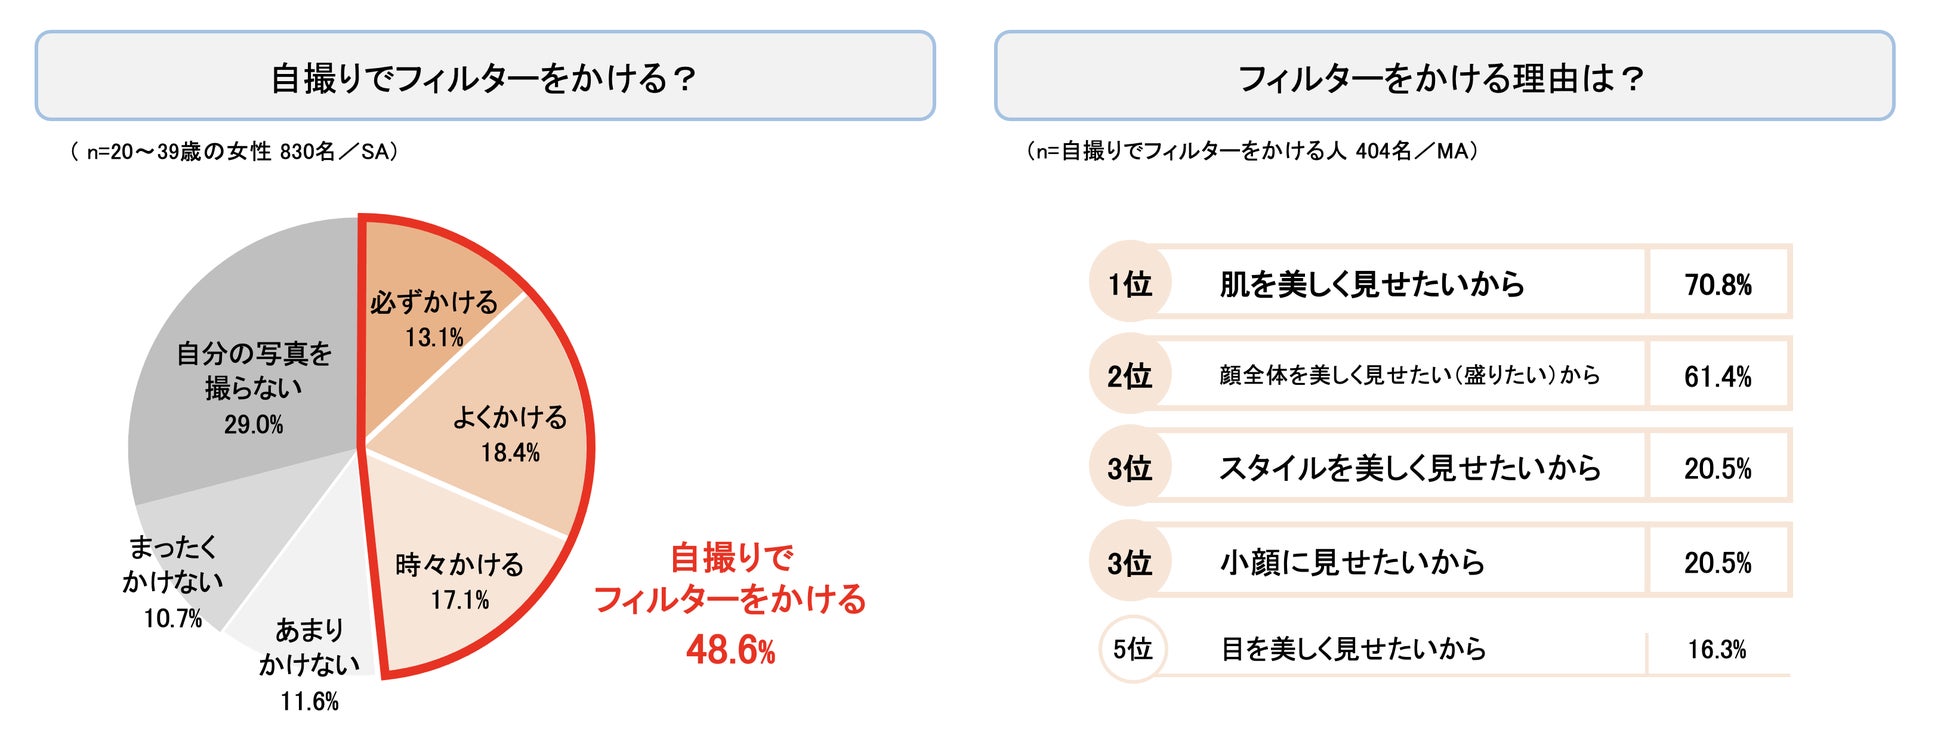
Task: Click the まったくかけない 10.7% label
Action: coord(173,581)
